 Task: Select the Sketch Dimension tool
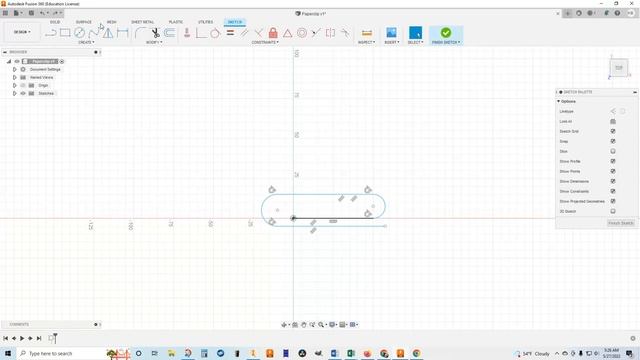tap(122, 33)
